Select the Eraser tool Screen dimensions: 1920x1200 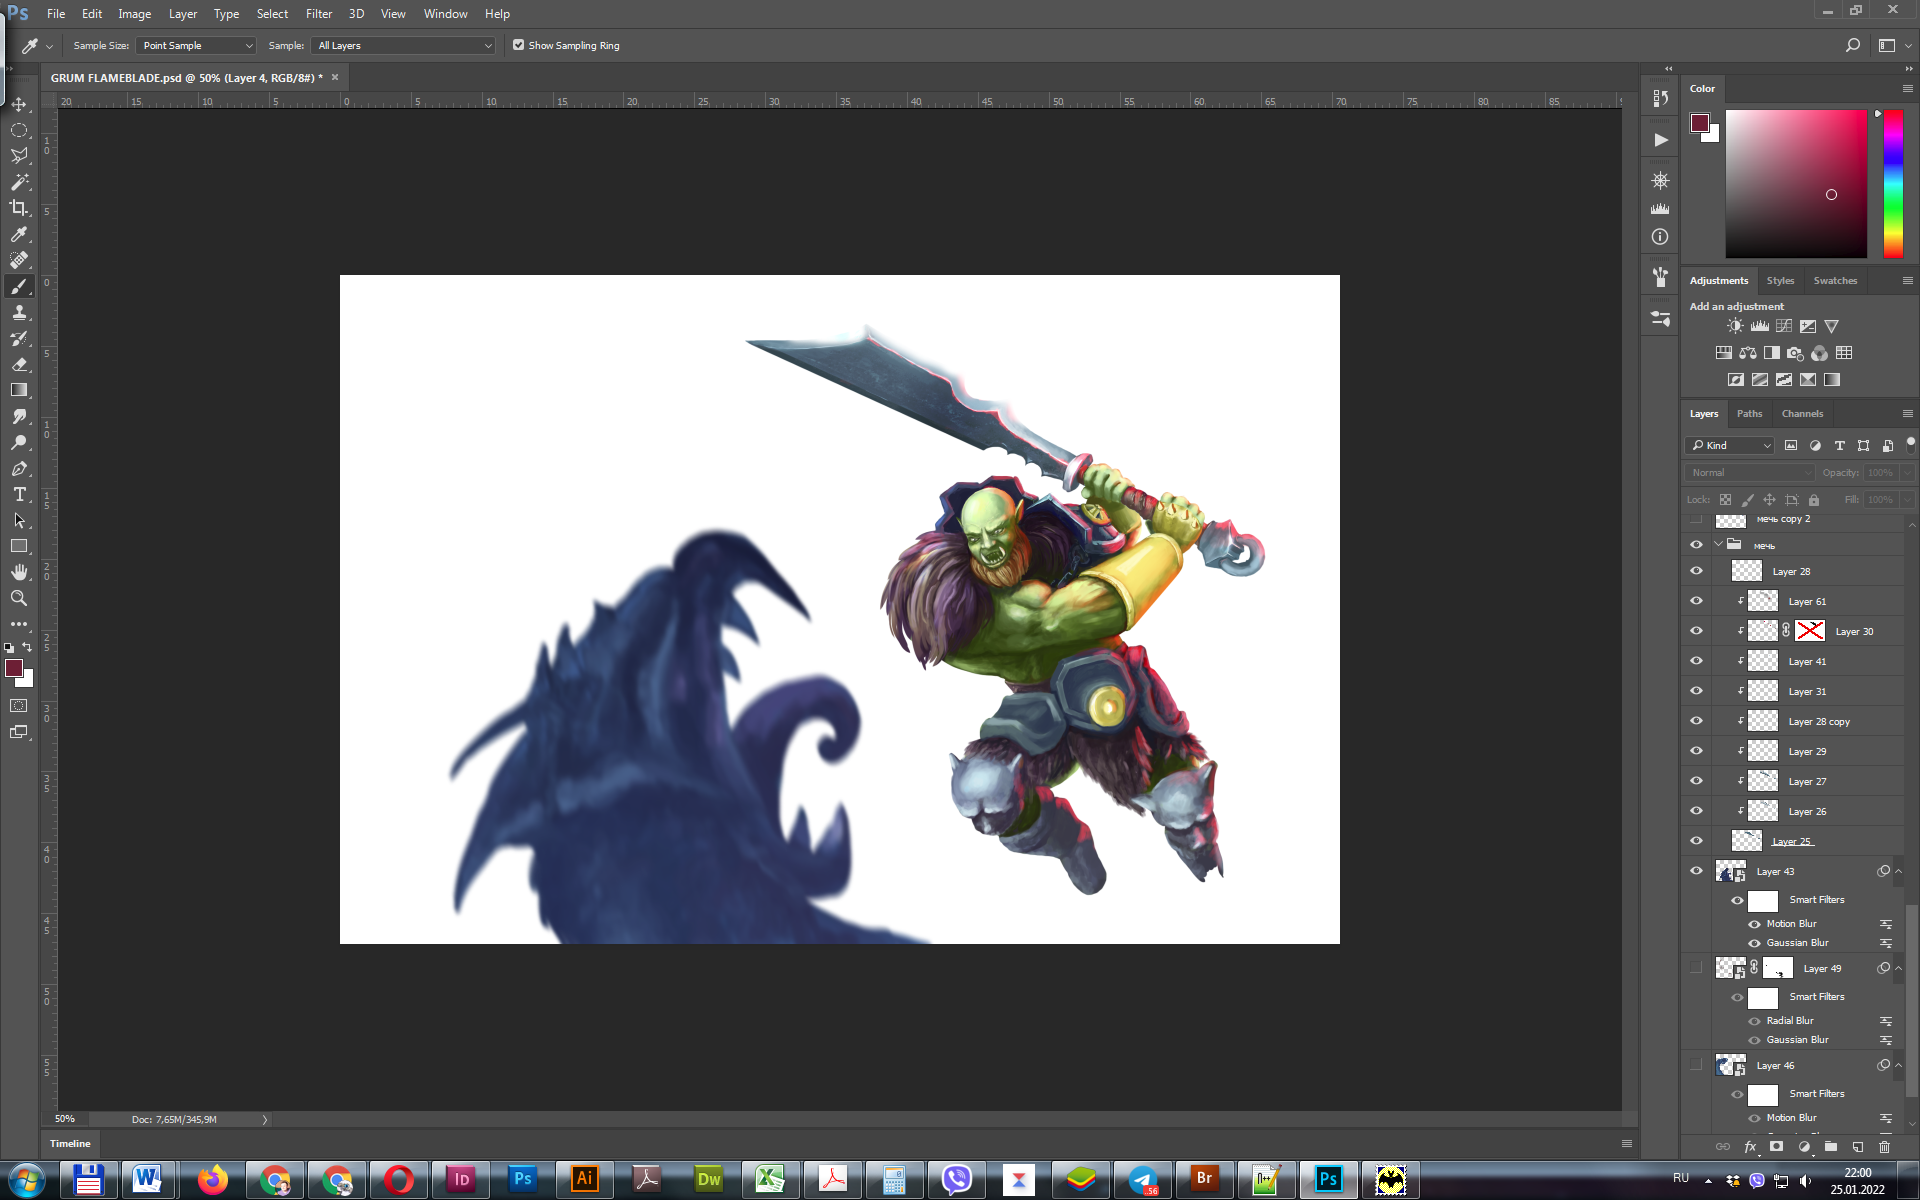click(19, 364)
